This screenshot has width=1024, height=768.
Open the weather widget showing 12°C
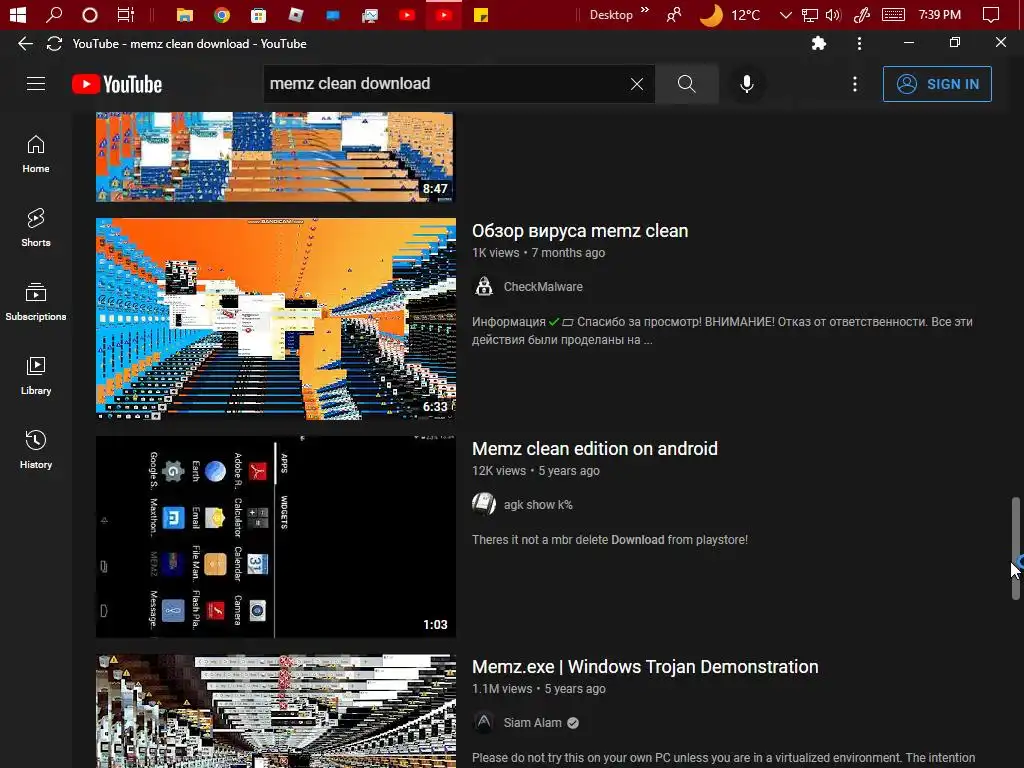click(x=729, y=14)
